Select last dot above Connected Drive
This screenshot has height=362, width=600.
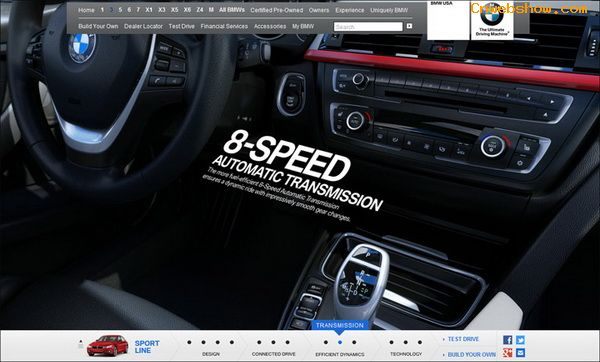287,342
